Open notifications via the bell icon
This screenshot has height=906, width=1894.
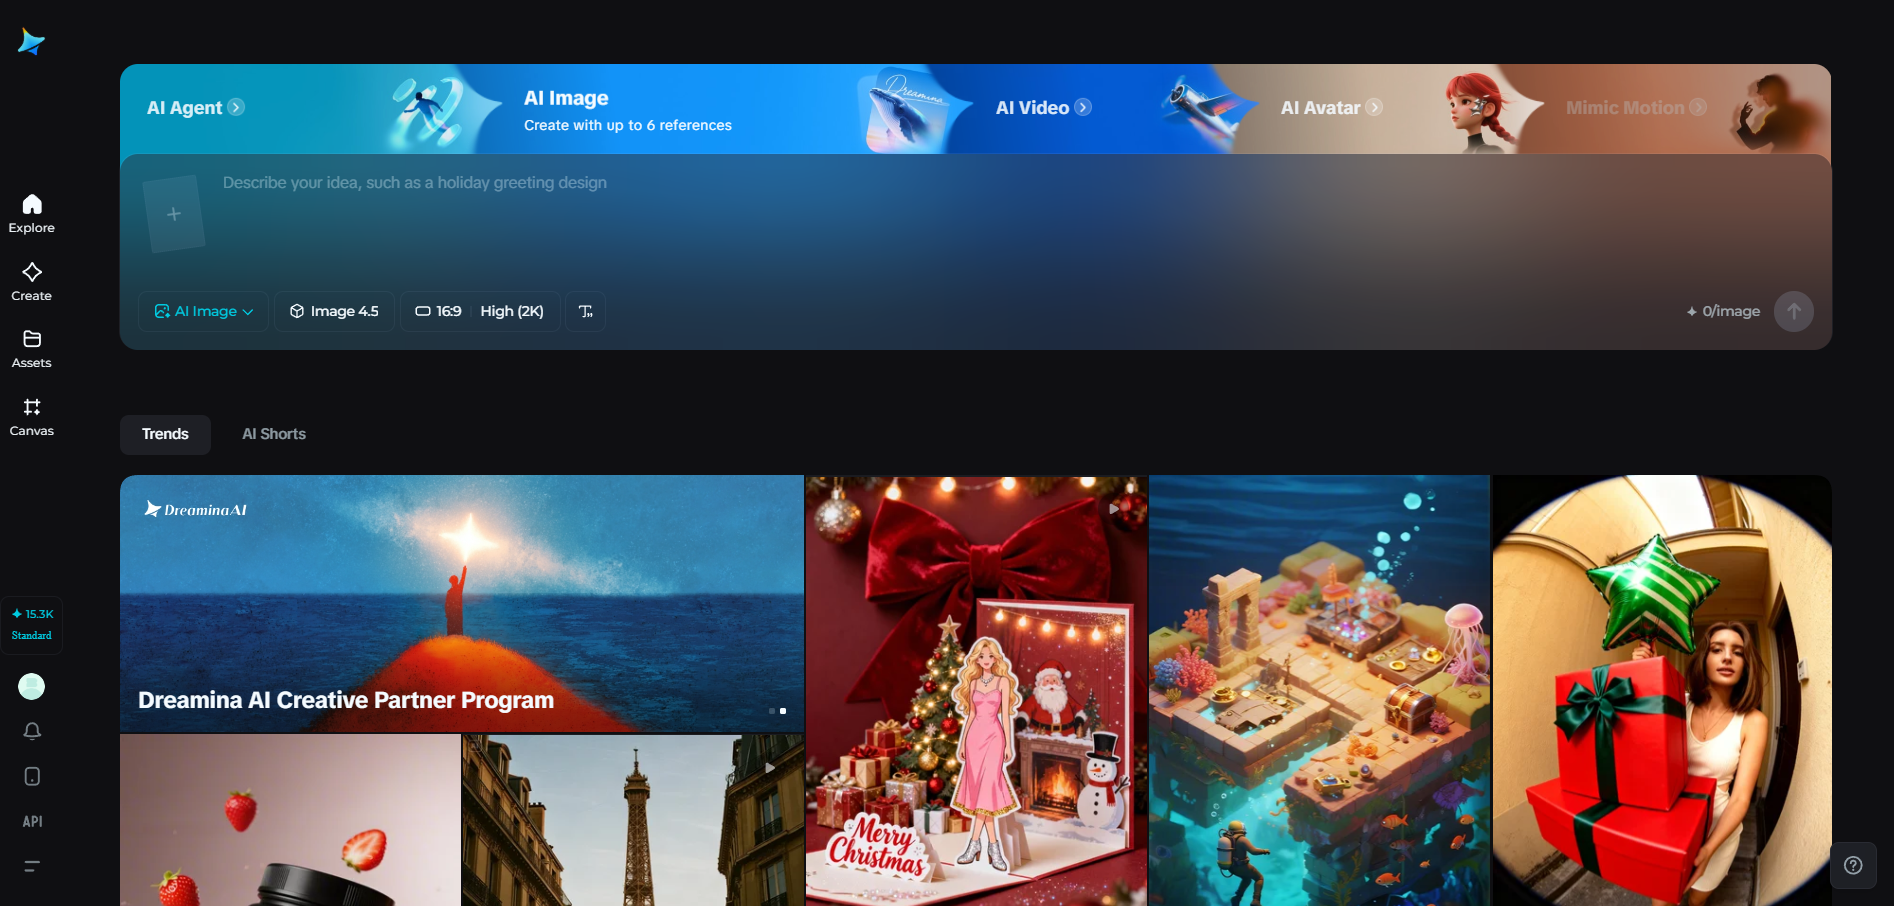(x=31, y=731)
